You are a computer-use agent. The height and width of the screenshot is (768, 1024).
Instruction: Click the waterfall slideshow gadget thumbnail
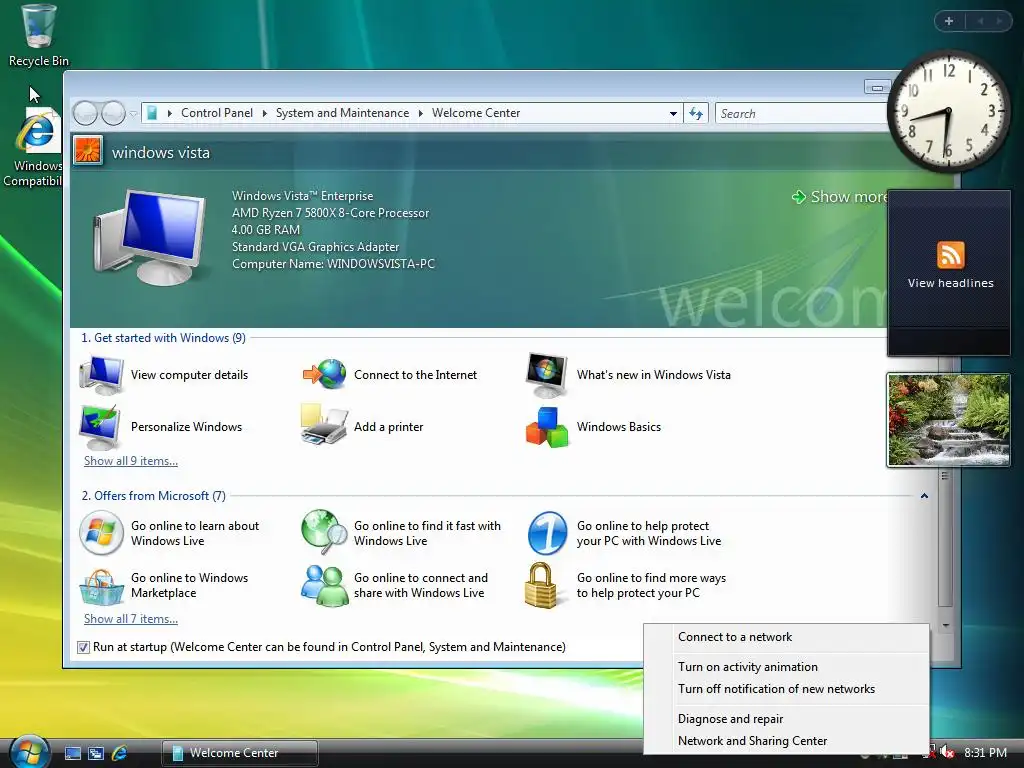(949, 420)
